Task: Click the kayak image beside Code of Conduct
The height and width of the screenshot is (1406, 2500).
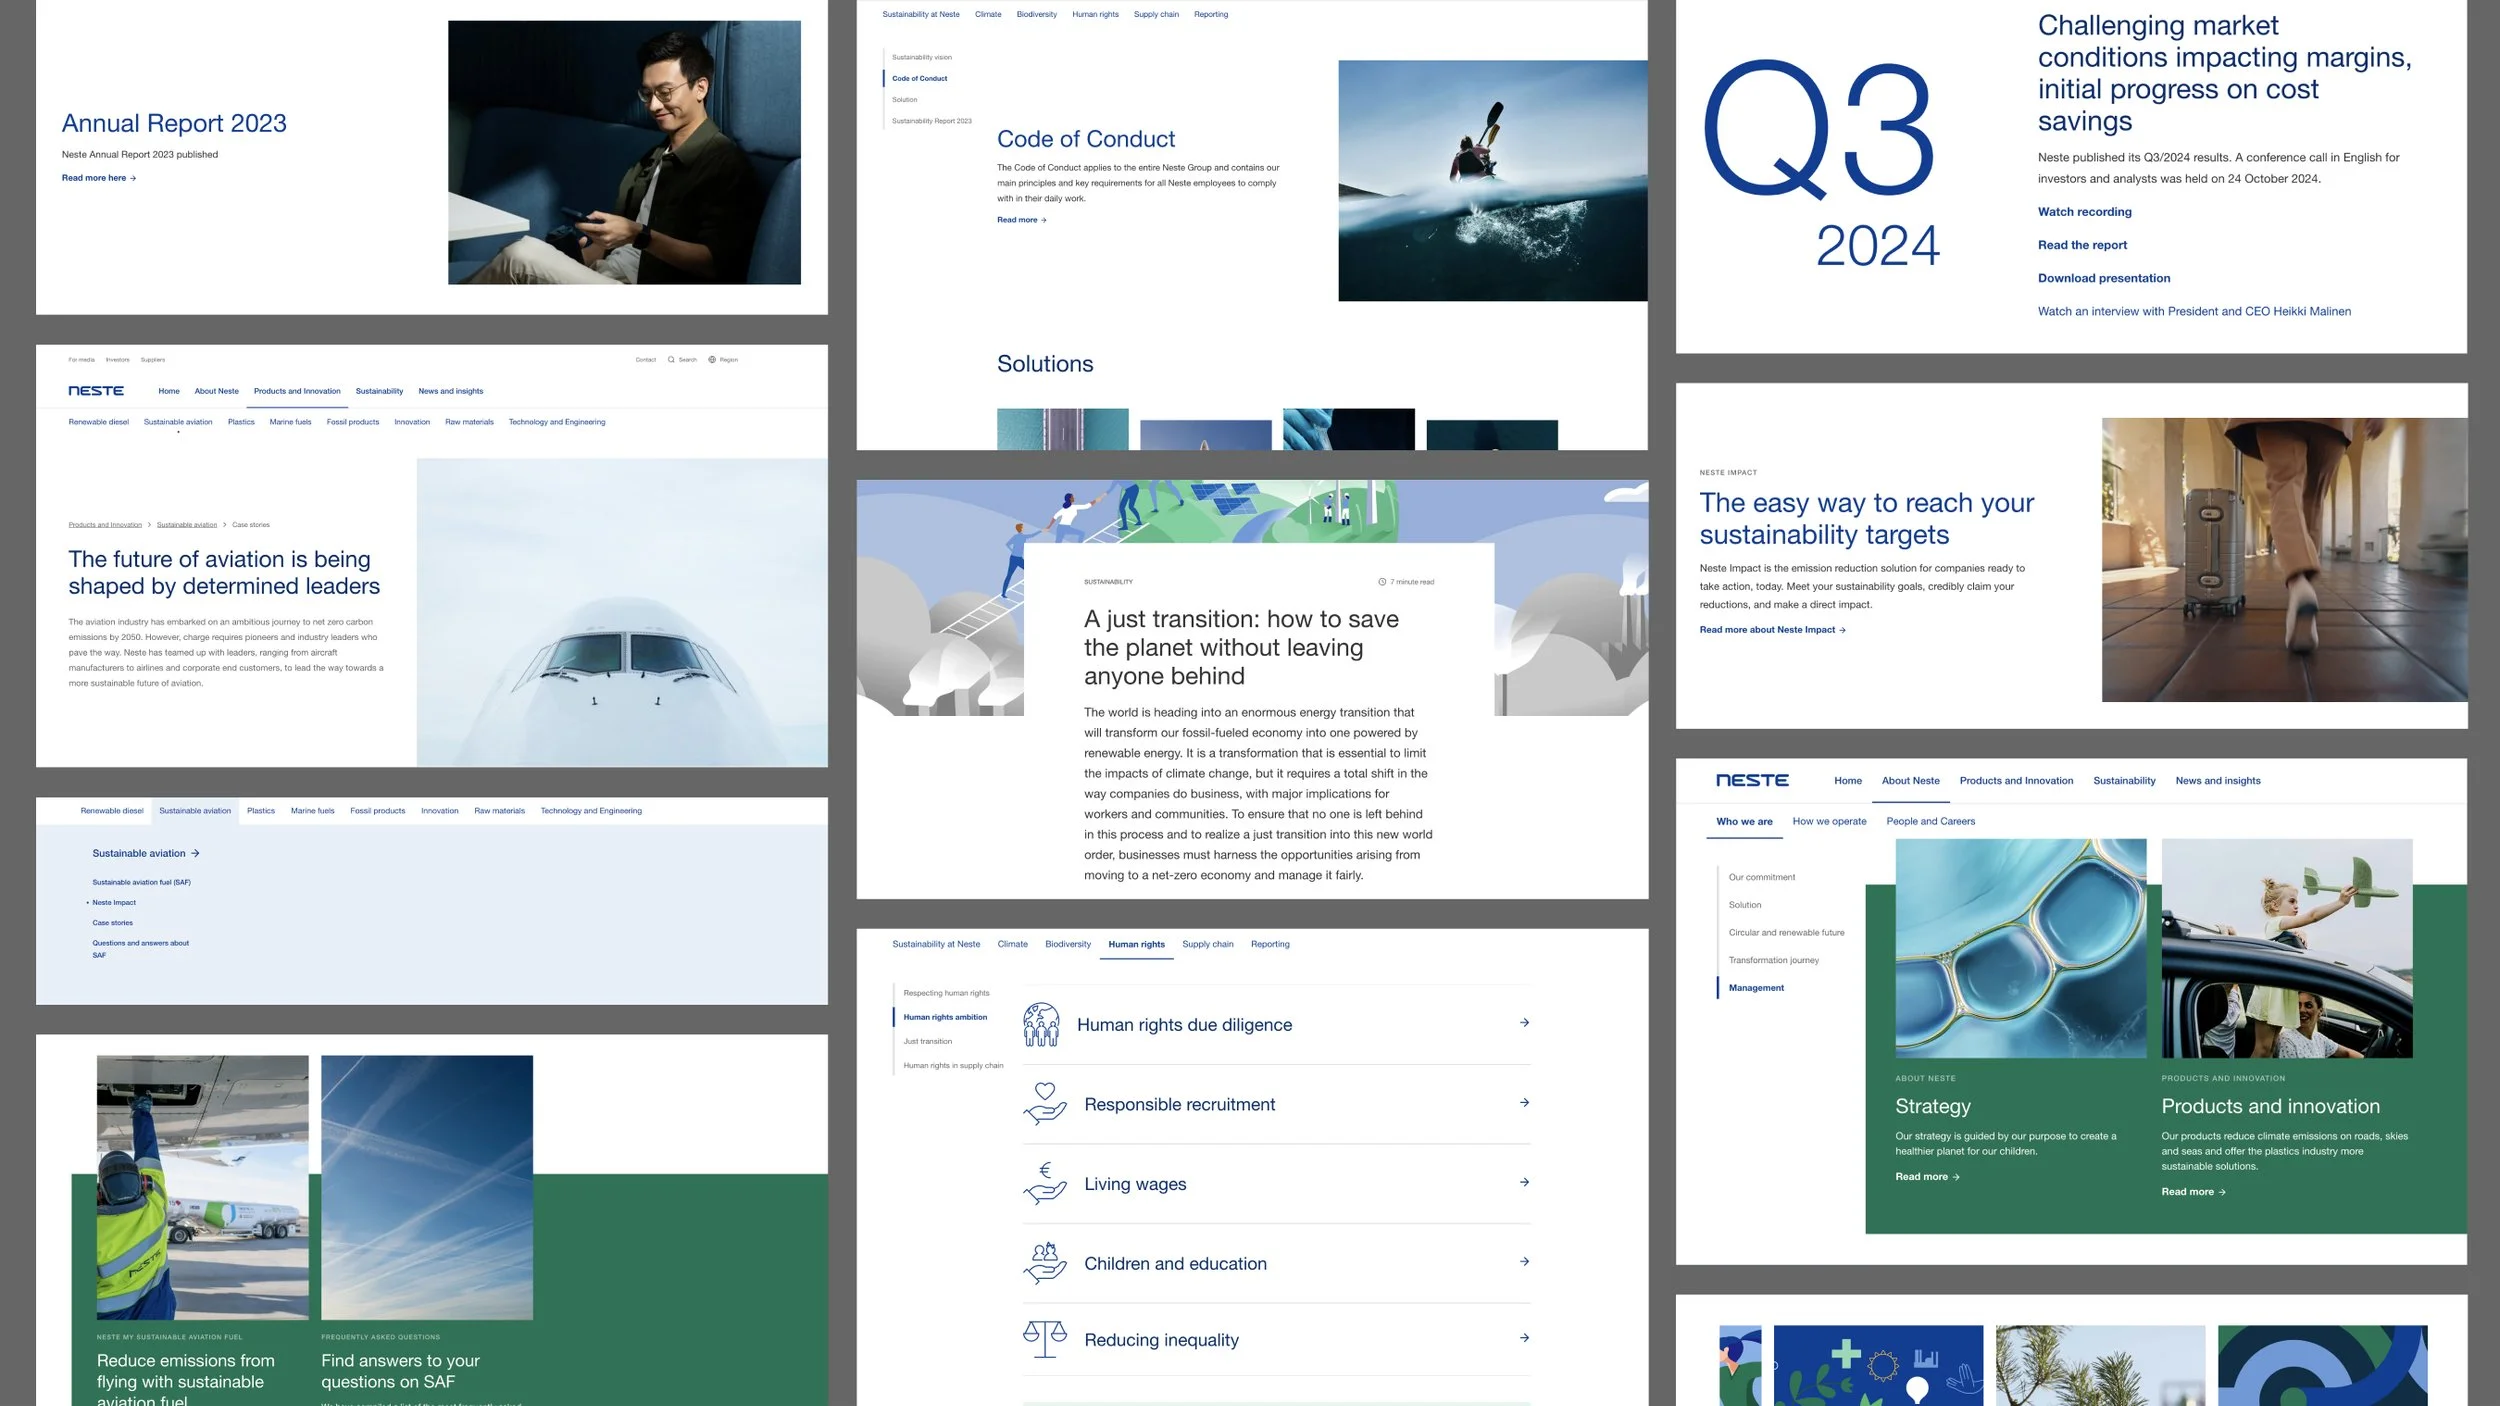Action: click(x=1492, y=180)
